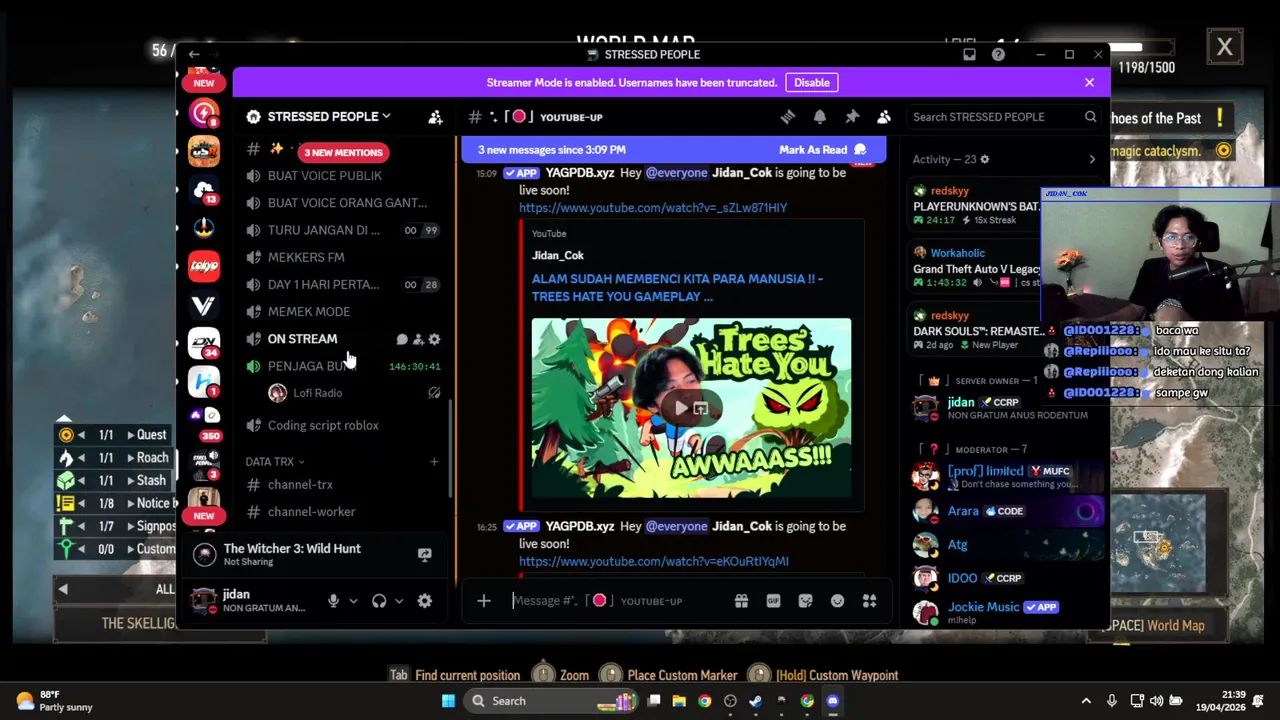1280x720 pixels.
Task: Dismiss the Streamer Mode banner
Action: click(x=1089, y=83)
